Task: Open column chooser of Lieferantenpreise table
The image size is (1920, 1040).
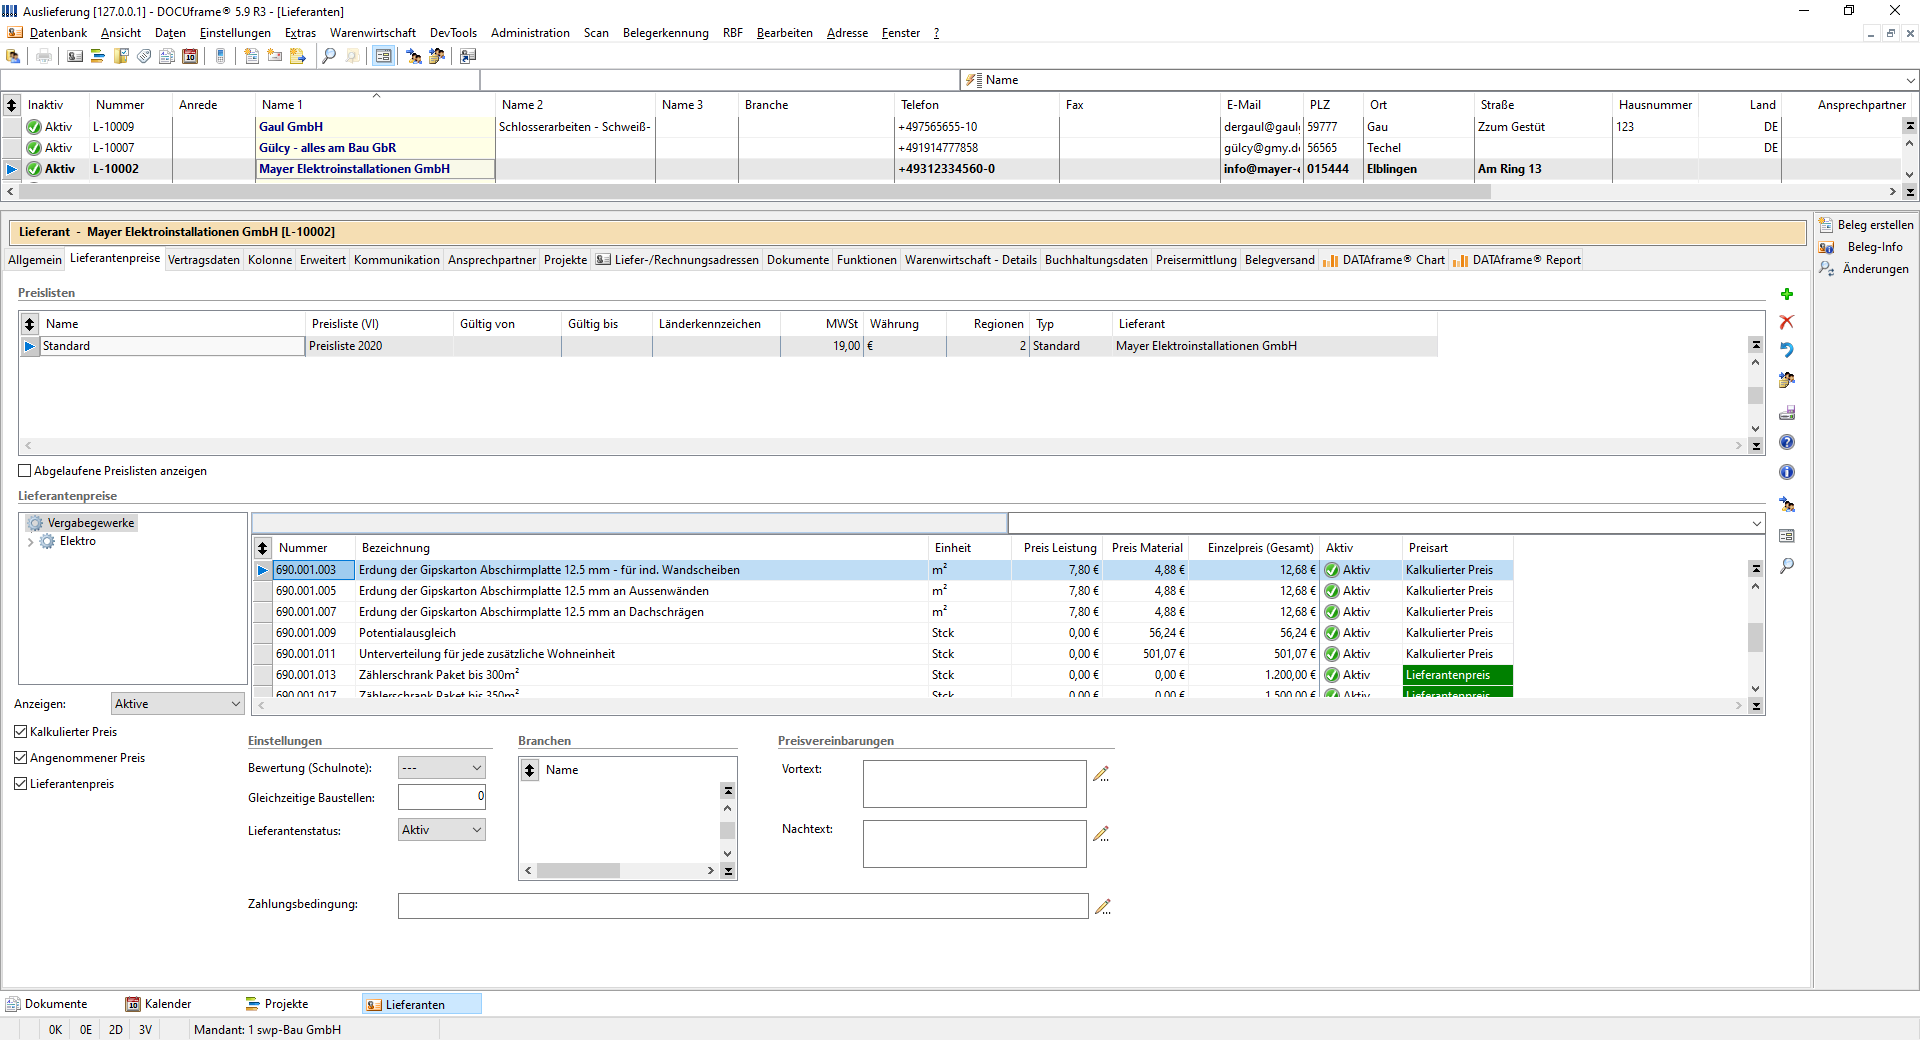Action: (263, 548)
